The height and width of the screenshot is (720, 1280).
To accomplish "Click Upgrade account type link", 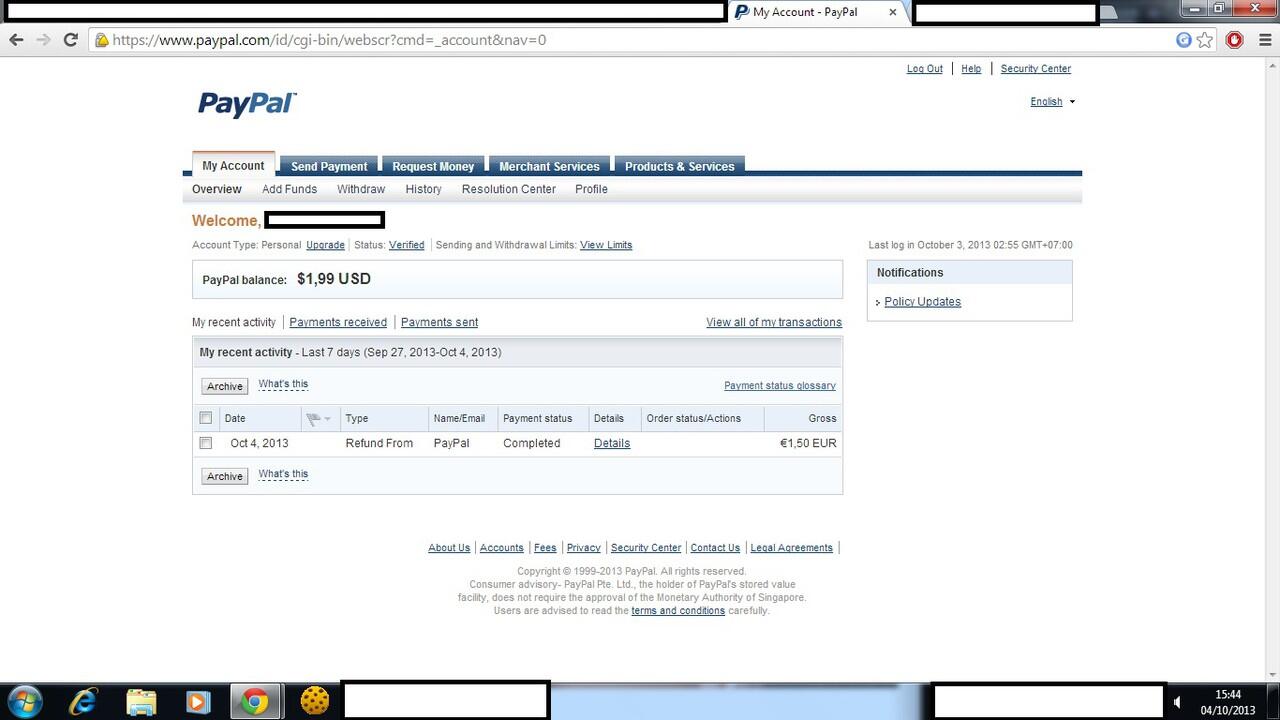I will [x=325, y=245].
